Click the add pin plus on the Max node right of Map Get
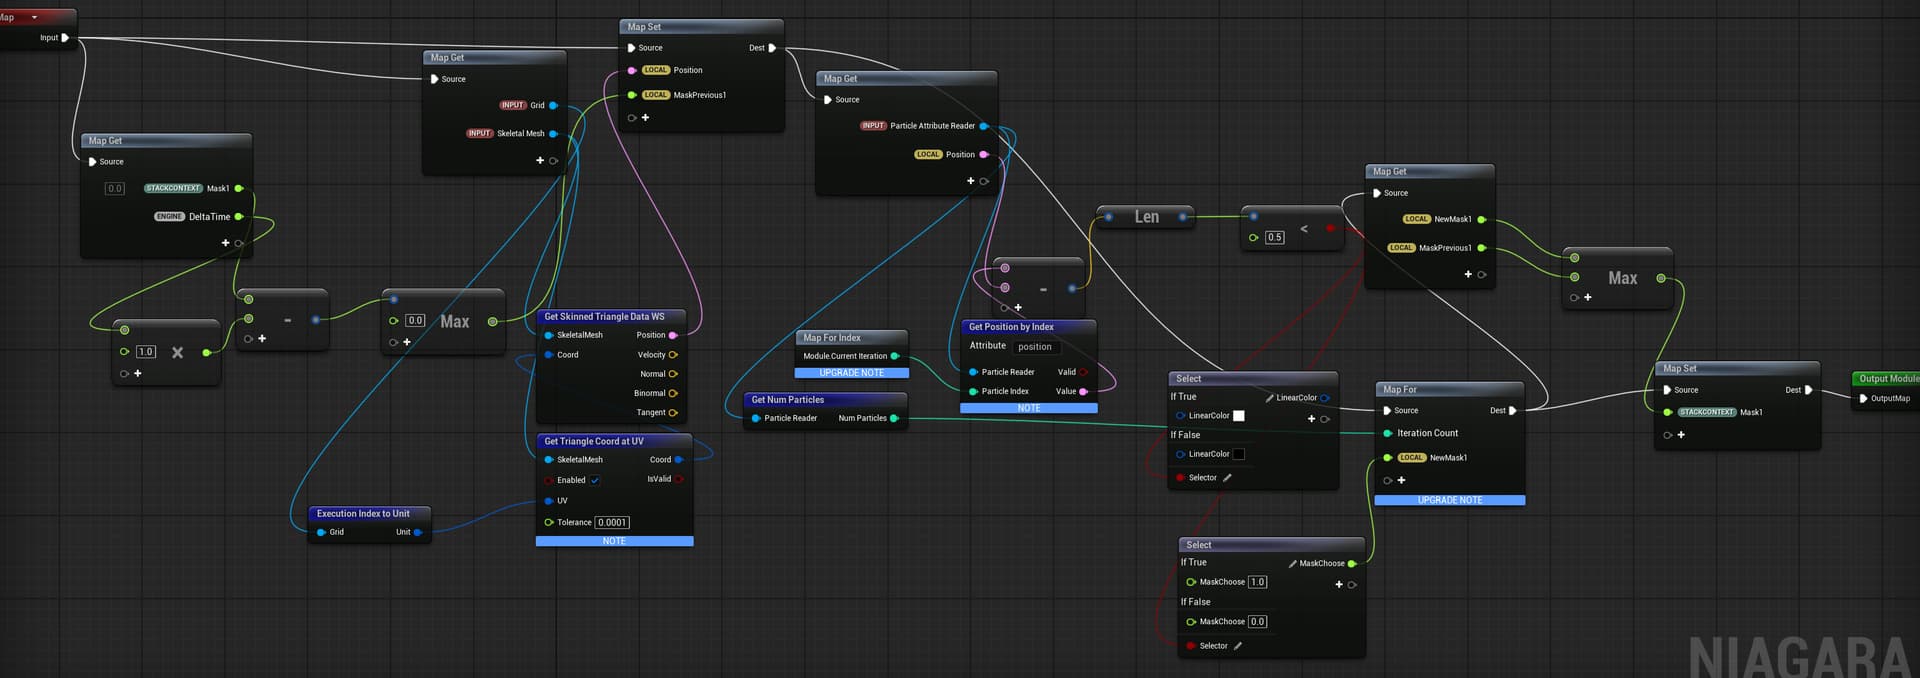 pyautogui.click(x=1588, y=298)
